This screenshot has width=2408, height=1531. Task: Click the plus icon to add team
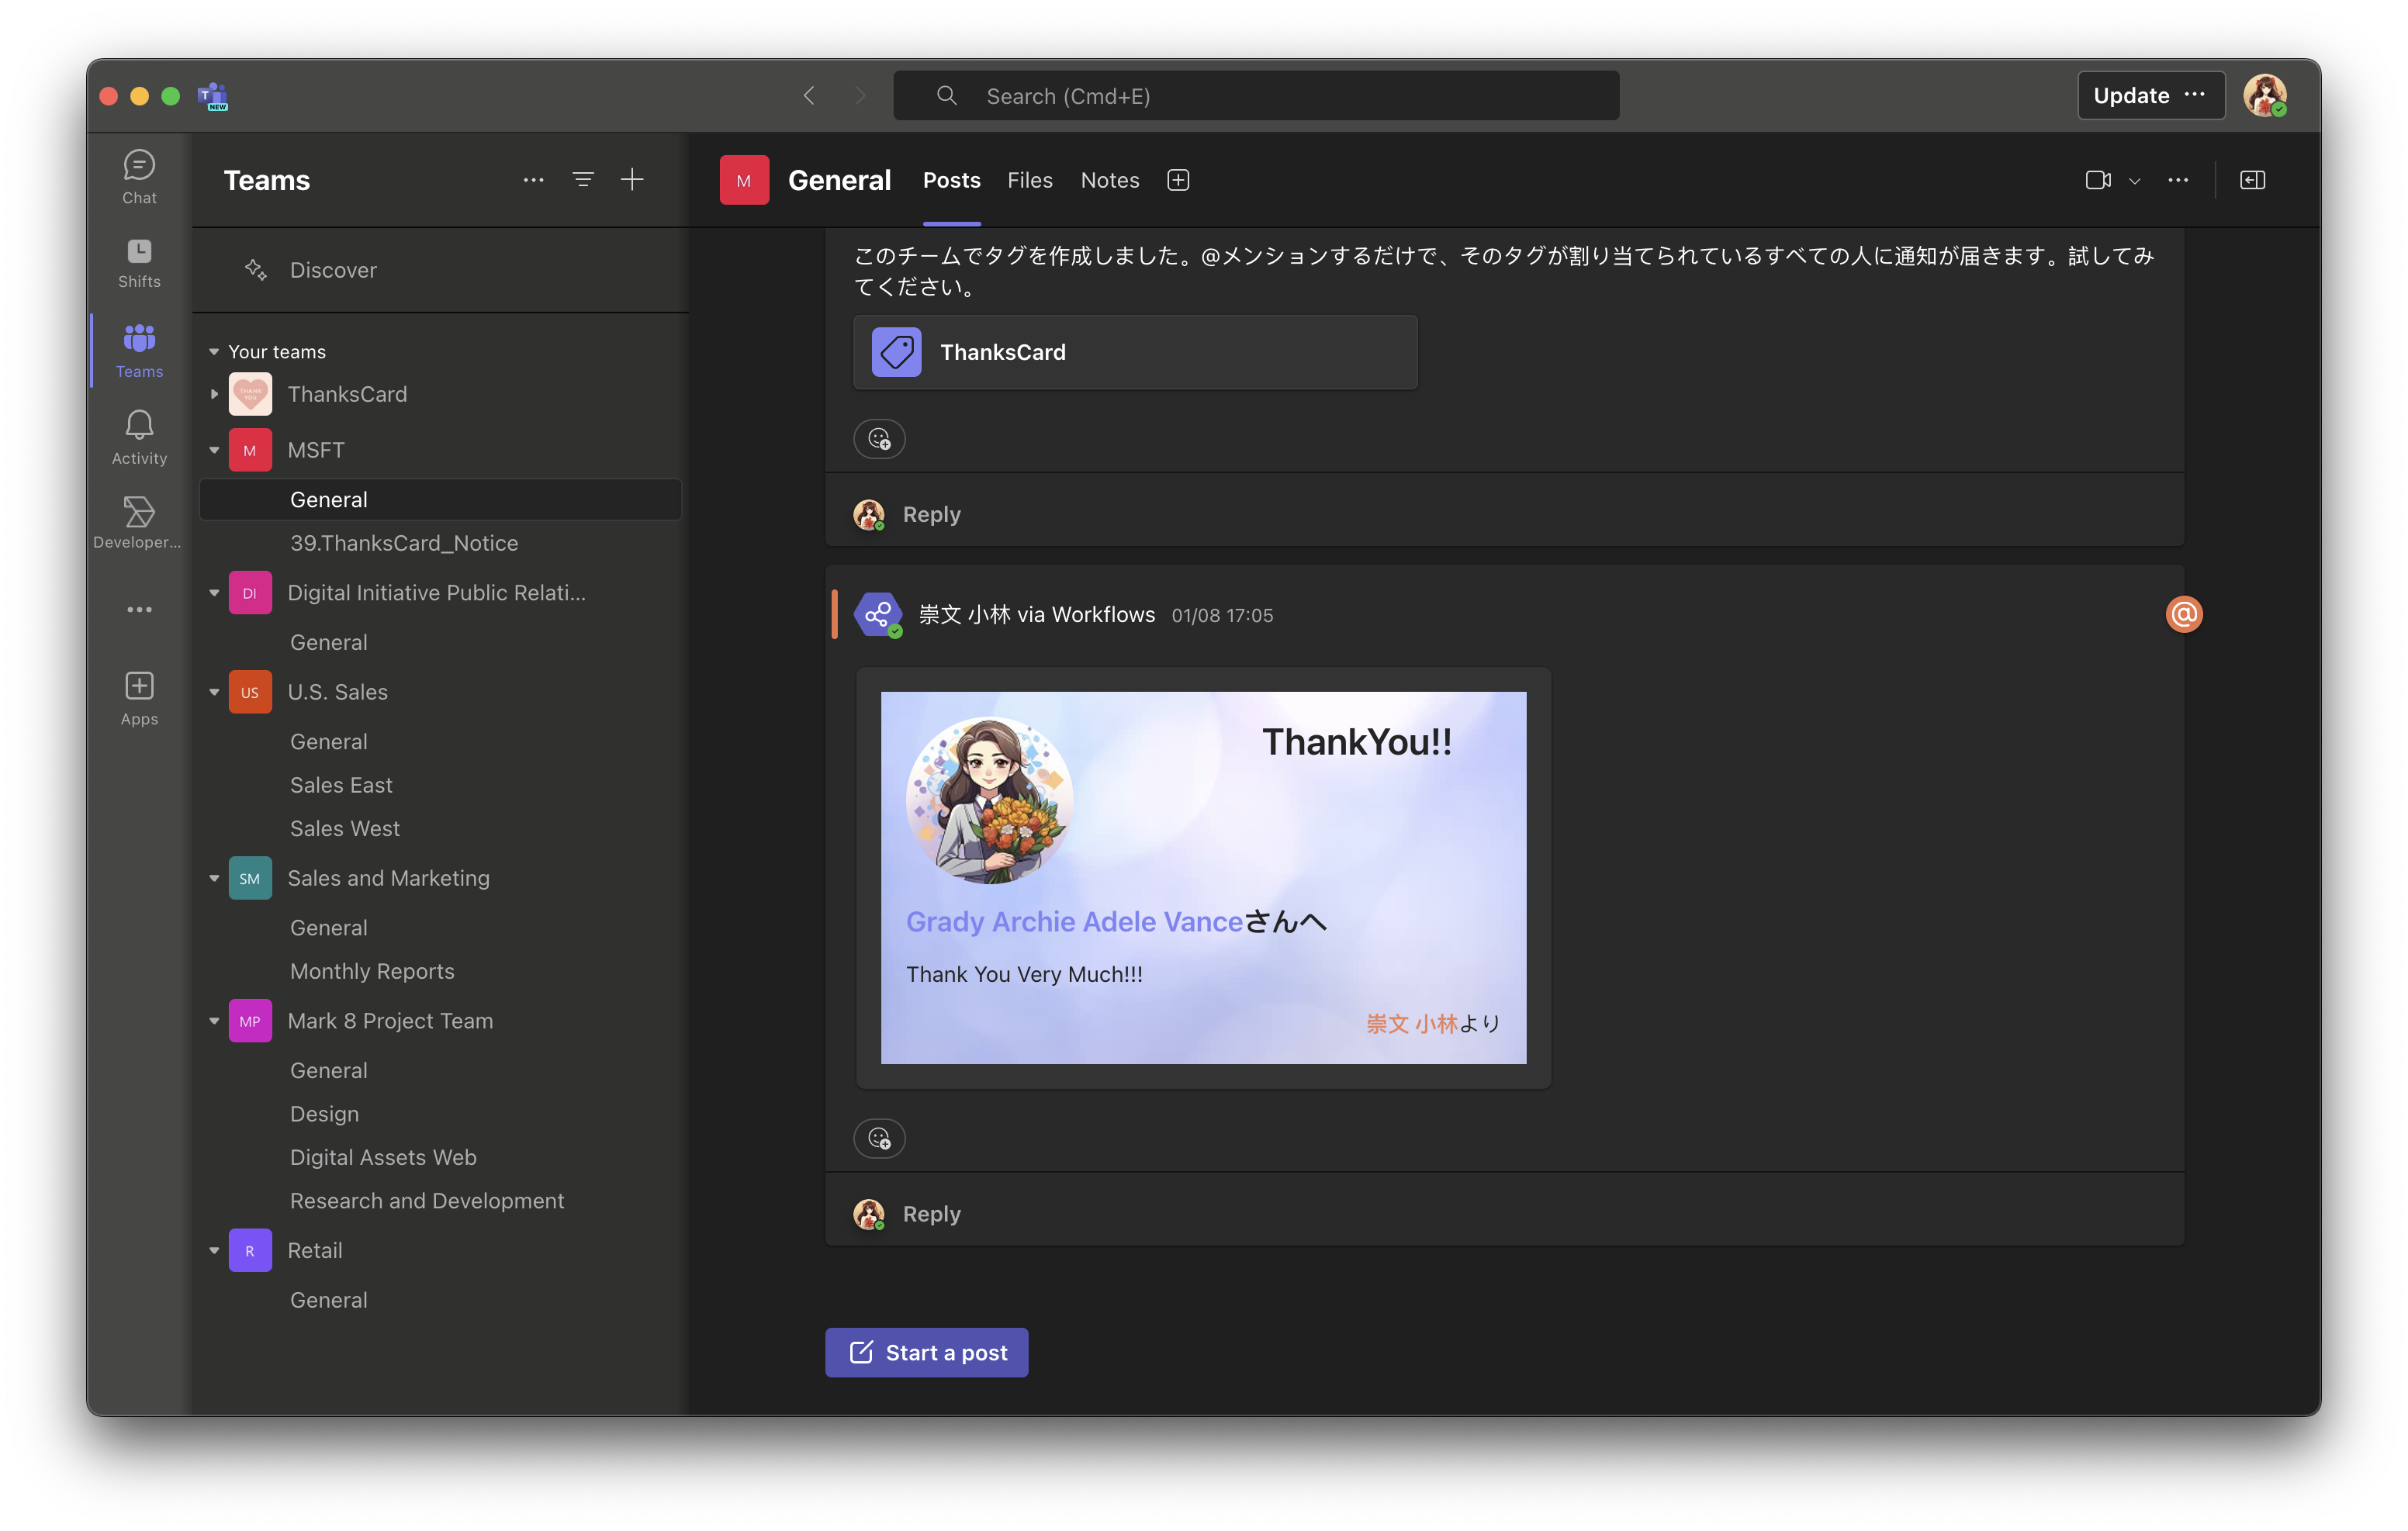tap(632, 180)
